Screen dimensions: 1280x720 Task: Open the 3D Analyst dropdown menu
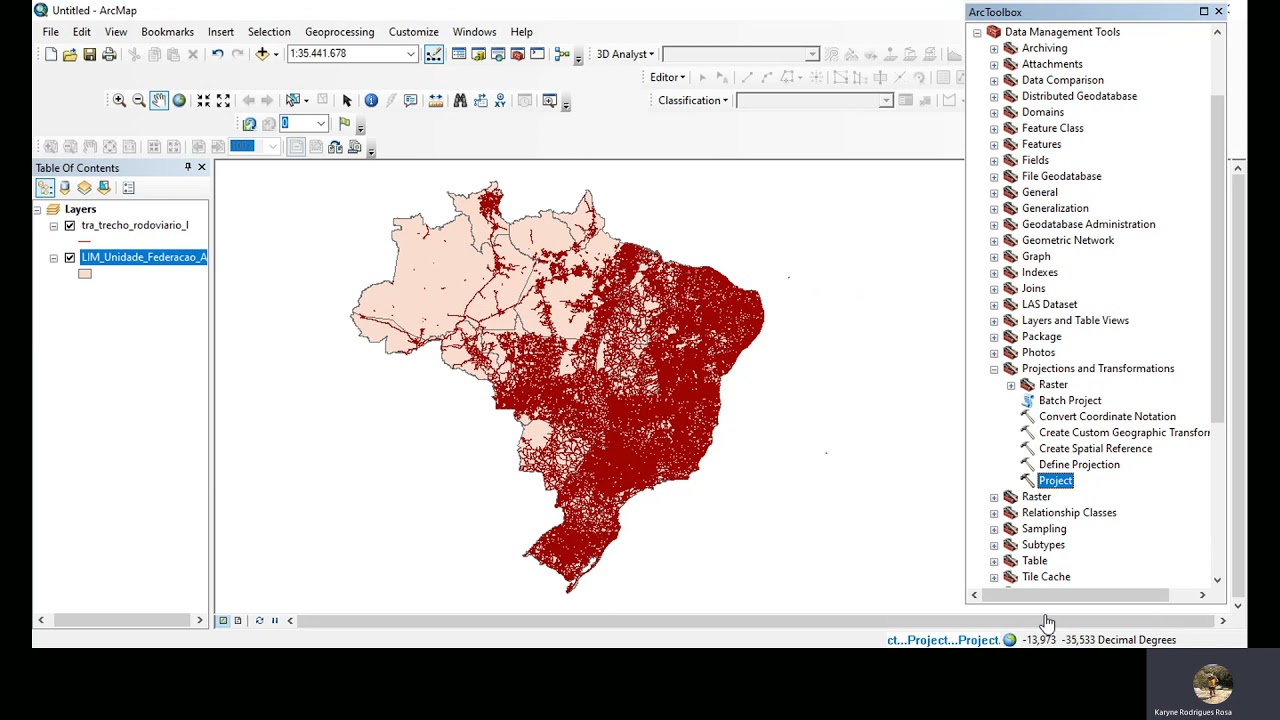click(x=625, y=54)
